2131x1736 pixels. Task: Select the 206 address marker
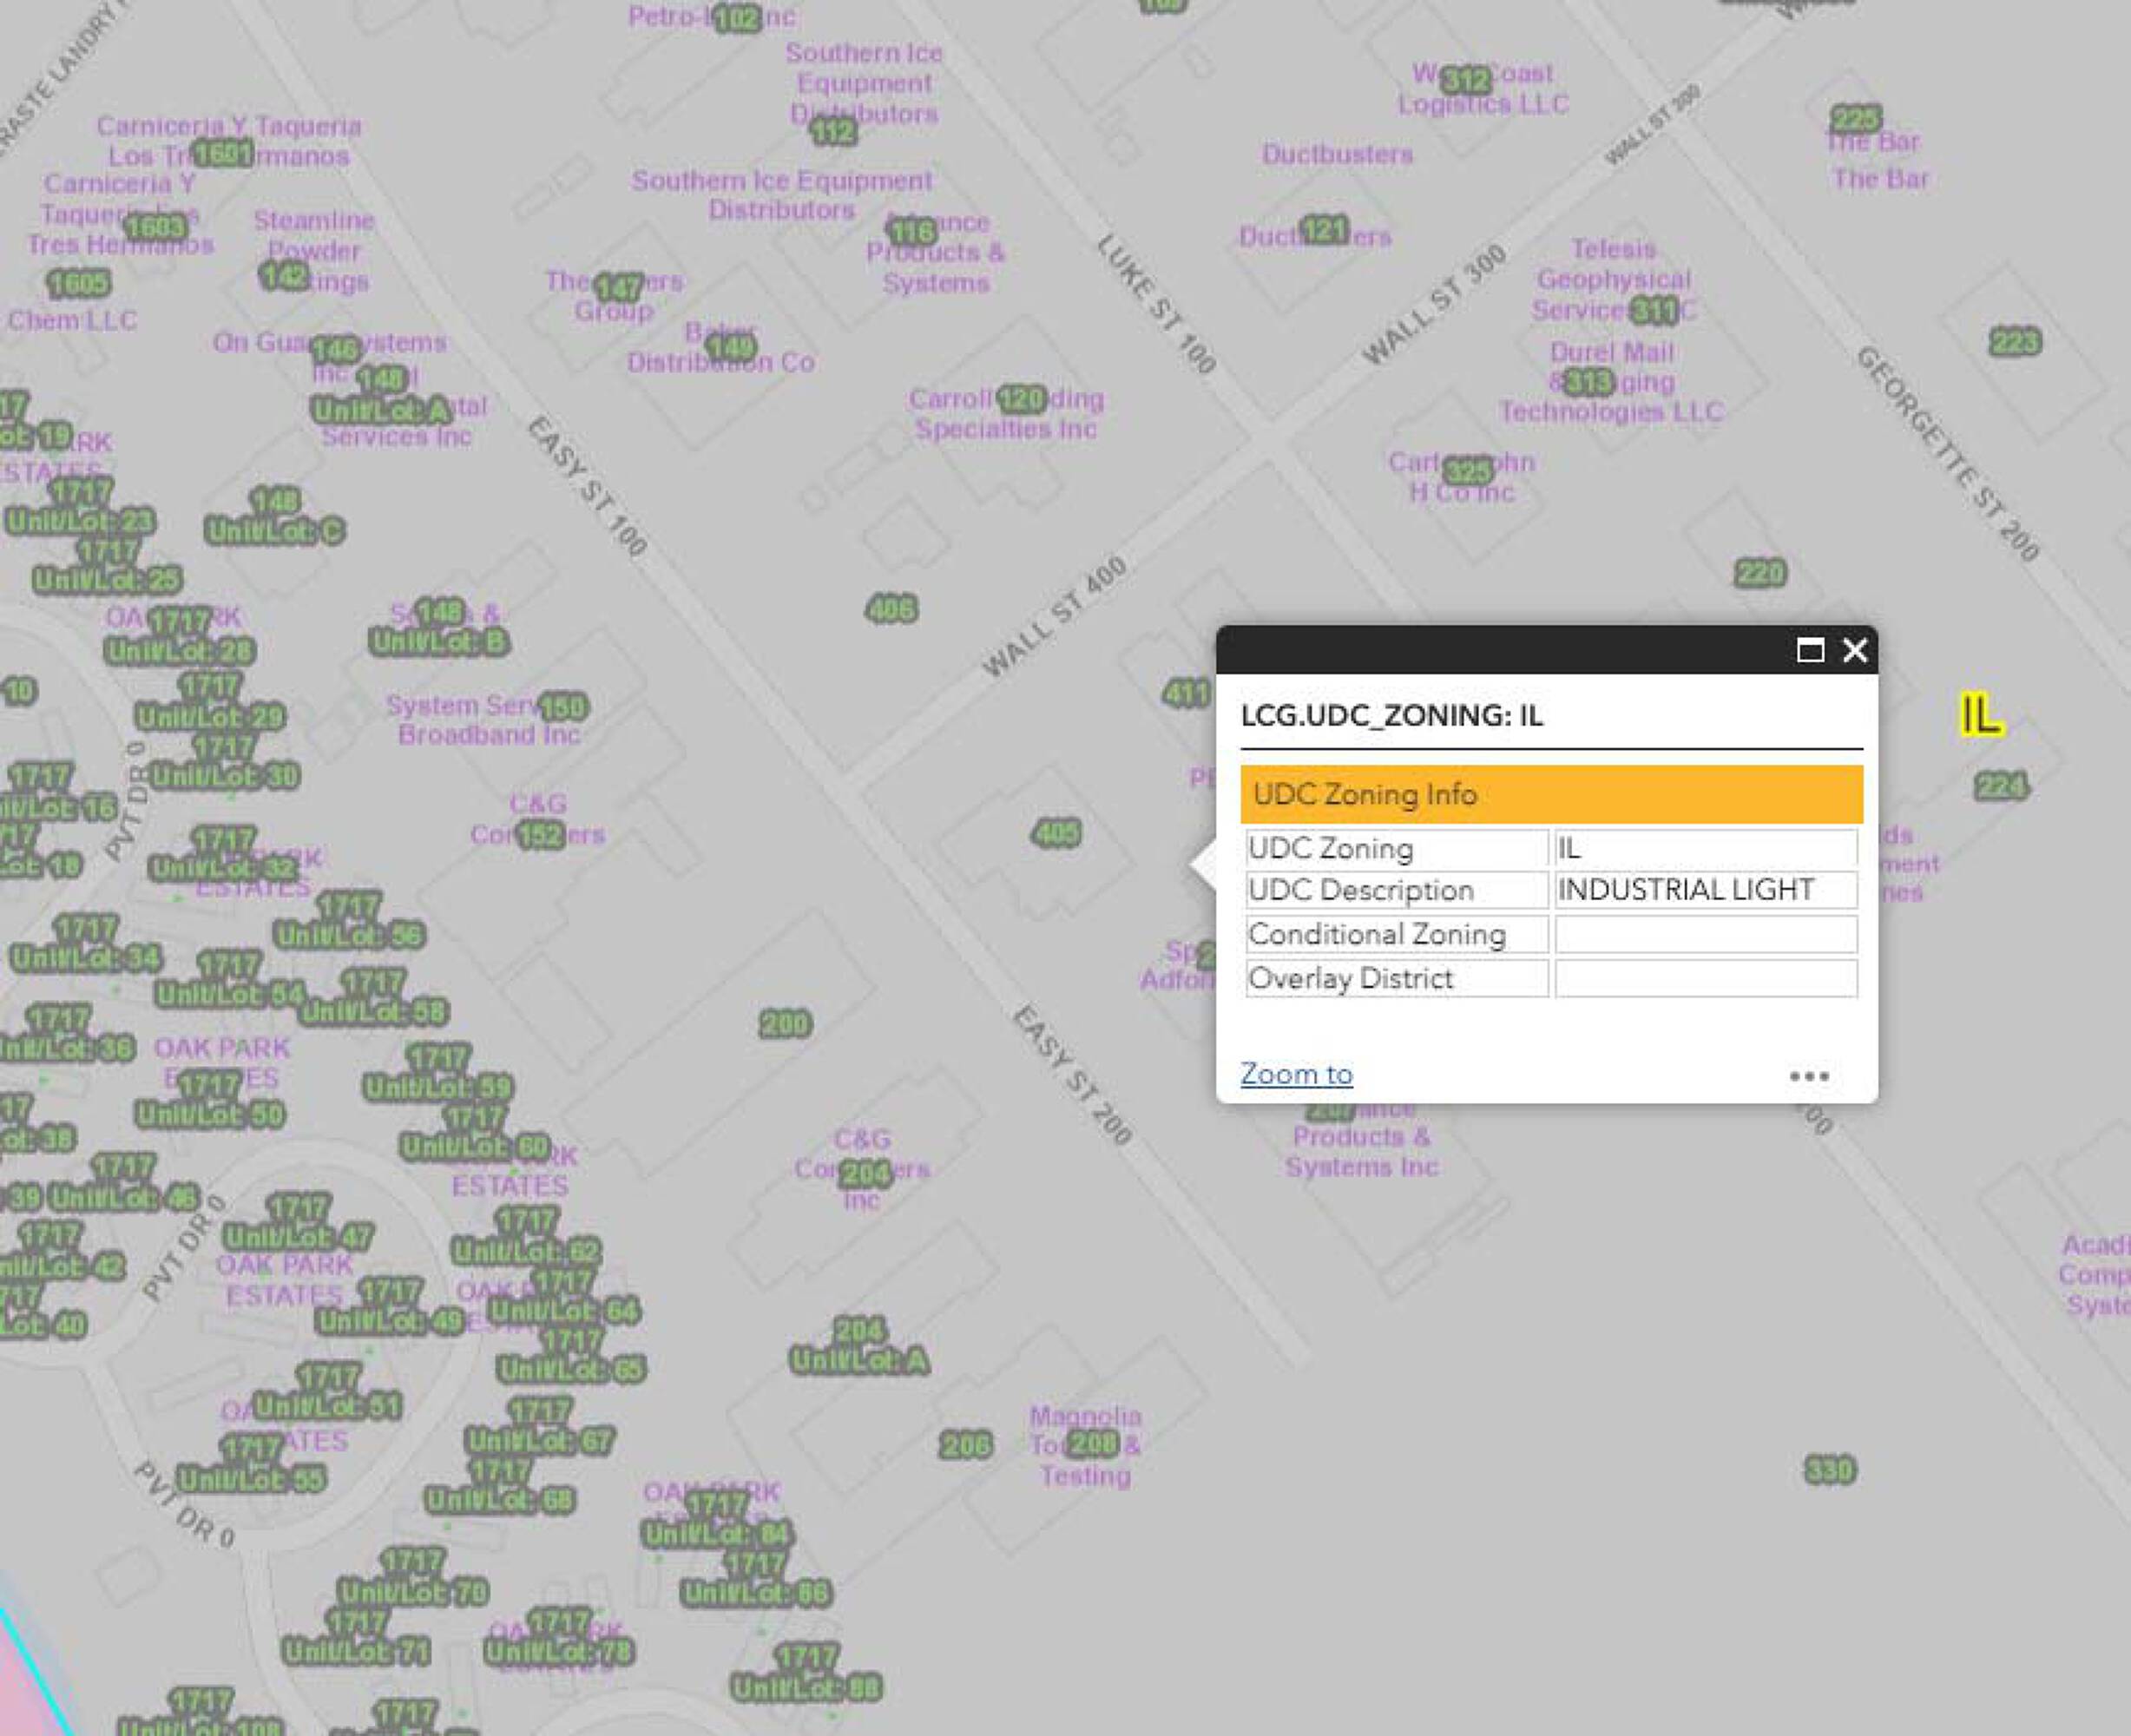click(966, 1444)
